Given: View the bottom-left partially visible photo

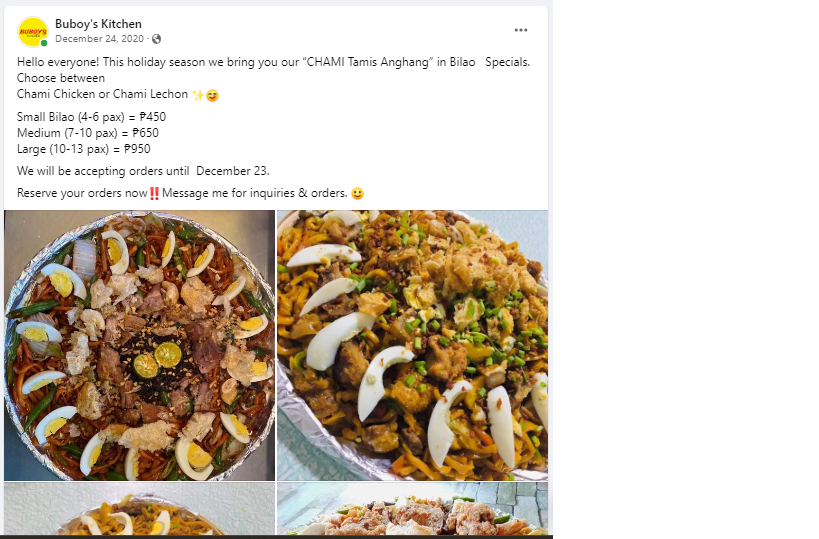Looking at the screenshot, I should [x=139, y=510].
